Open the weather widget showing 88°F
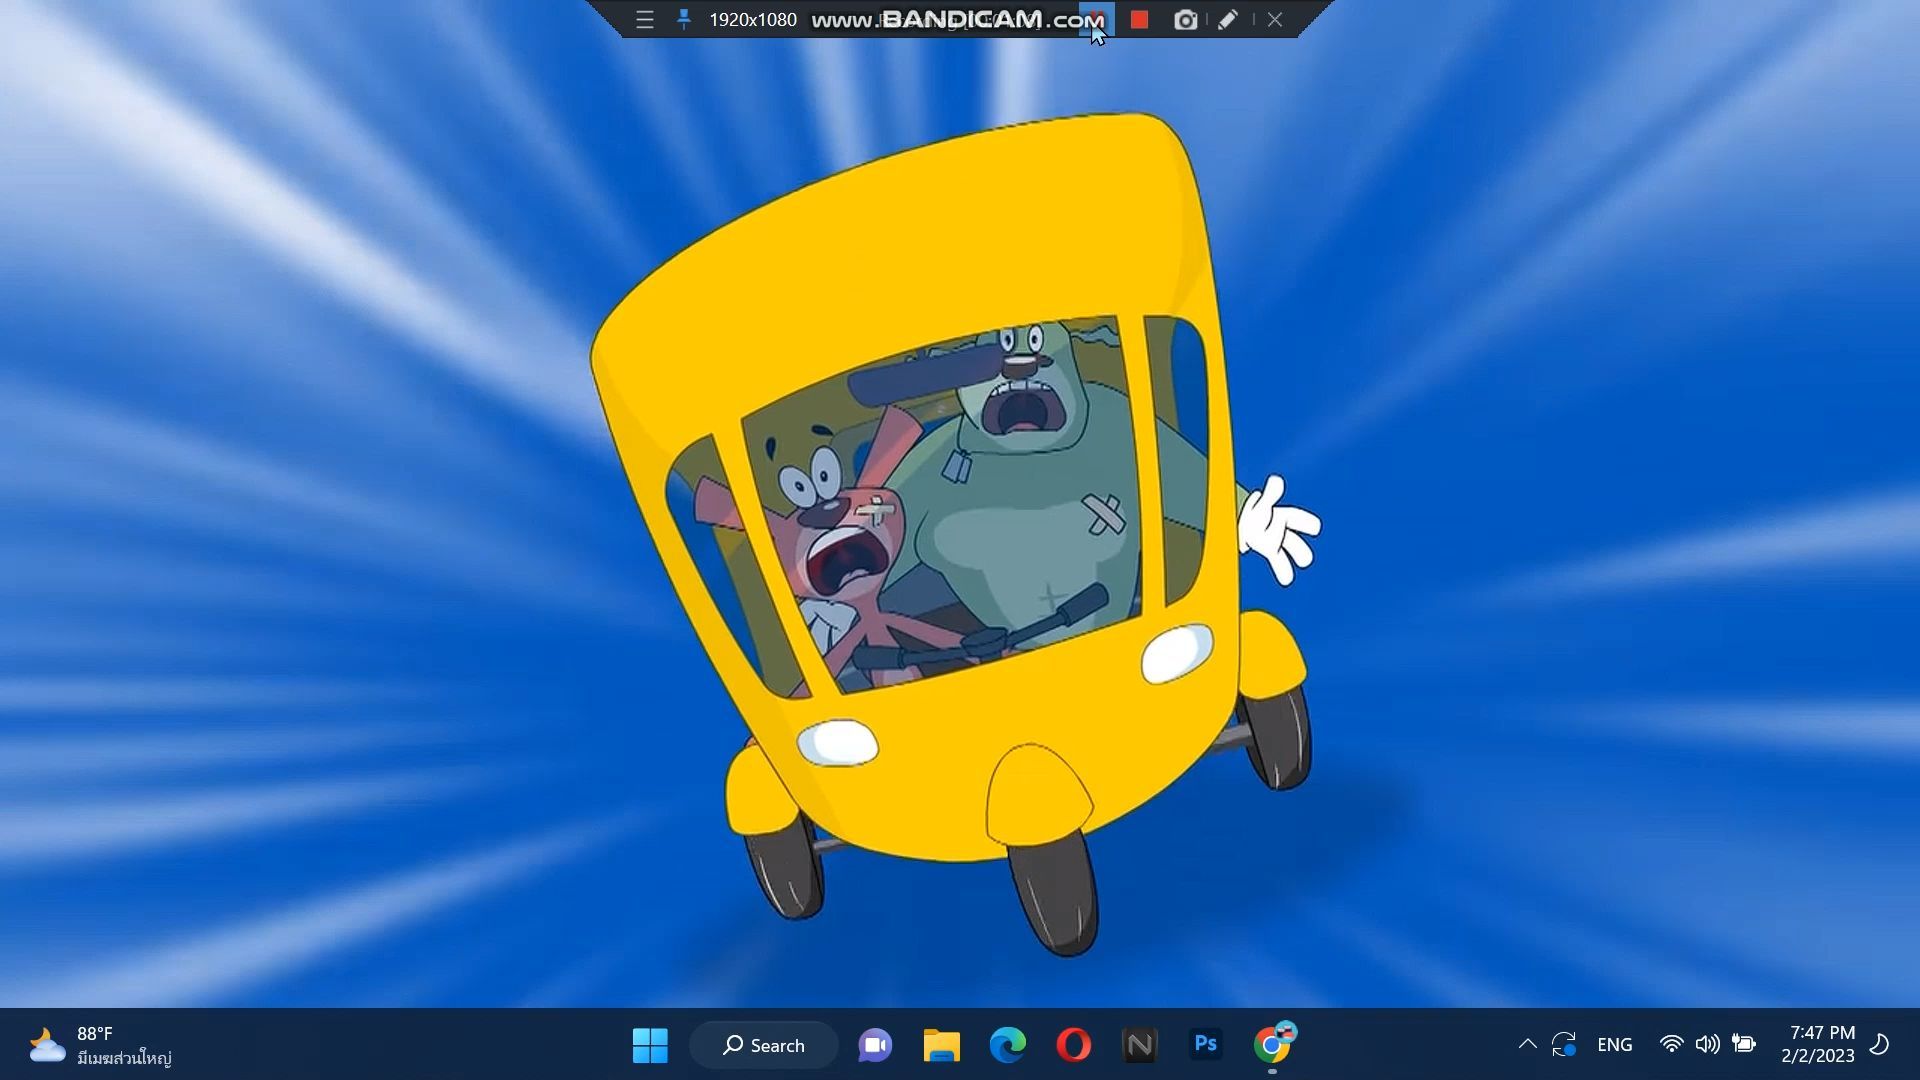This screenshot has height=1080, width=1920. (100, 1045)
